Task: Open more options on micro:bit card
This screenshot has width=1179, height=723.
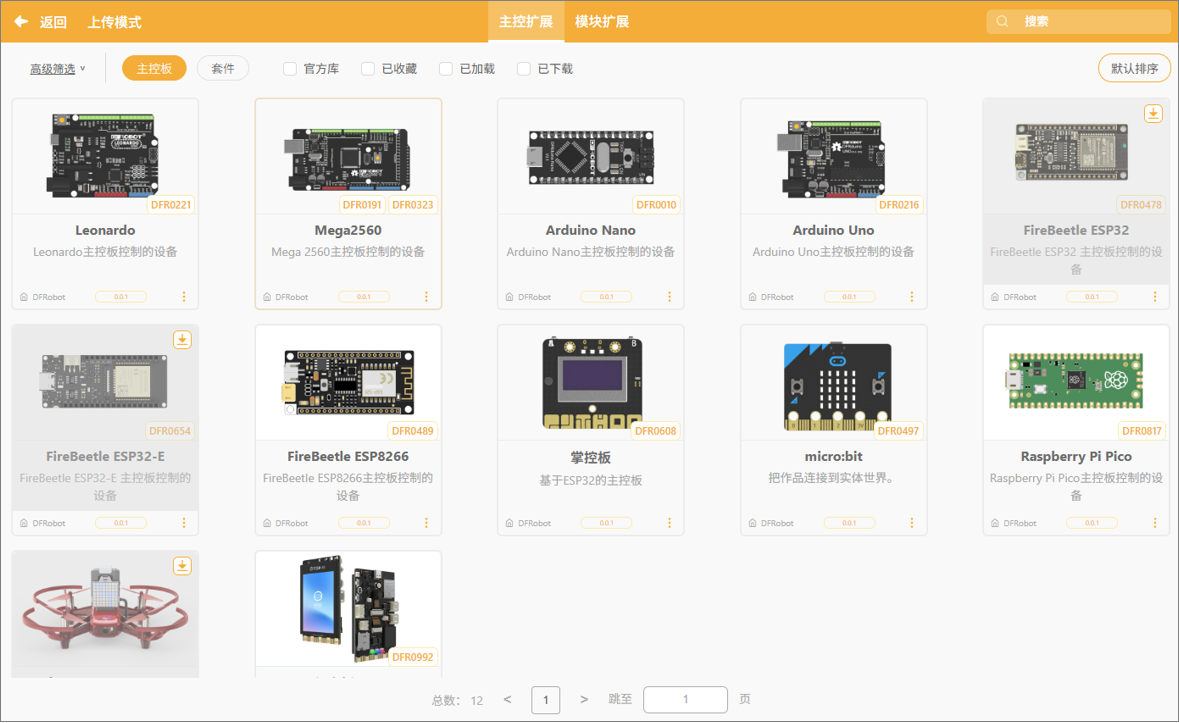Action: coord(912,523)
